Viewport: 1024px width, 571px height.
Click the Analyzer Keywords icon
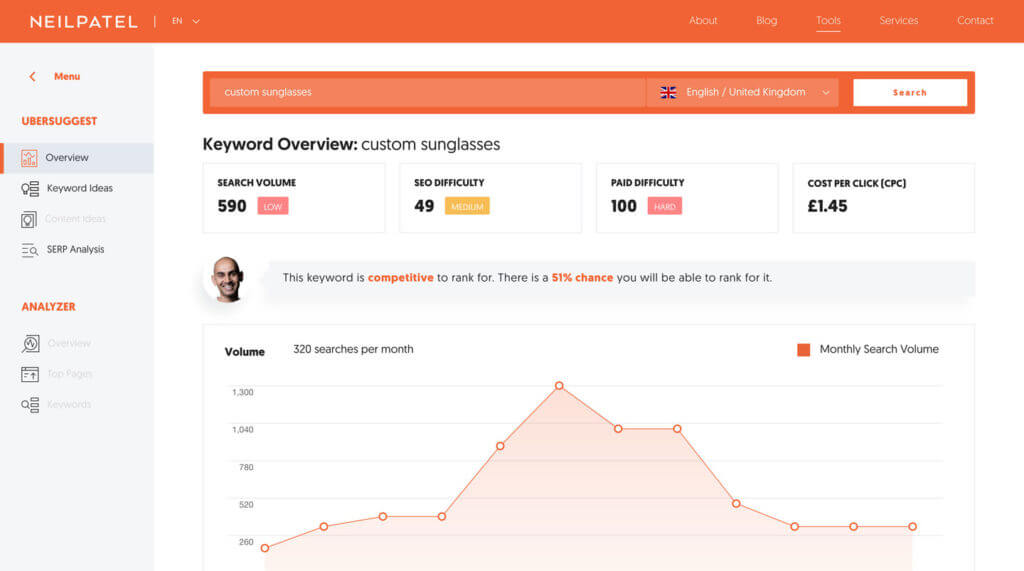click(29, 405)
